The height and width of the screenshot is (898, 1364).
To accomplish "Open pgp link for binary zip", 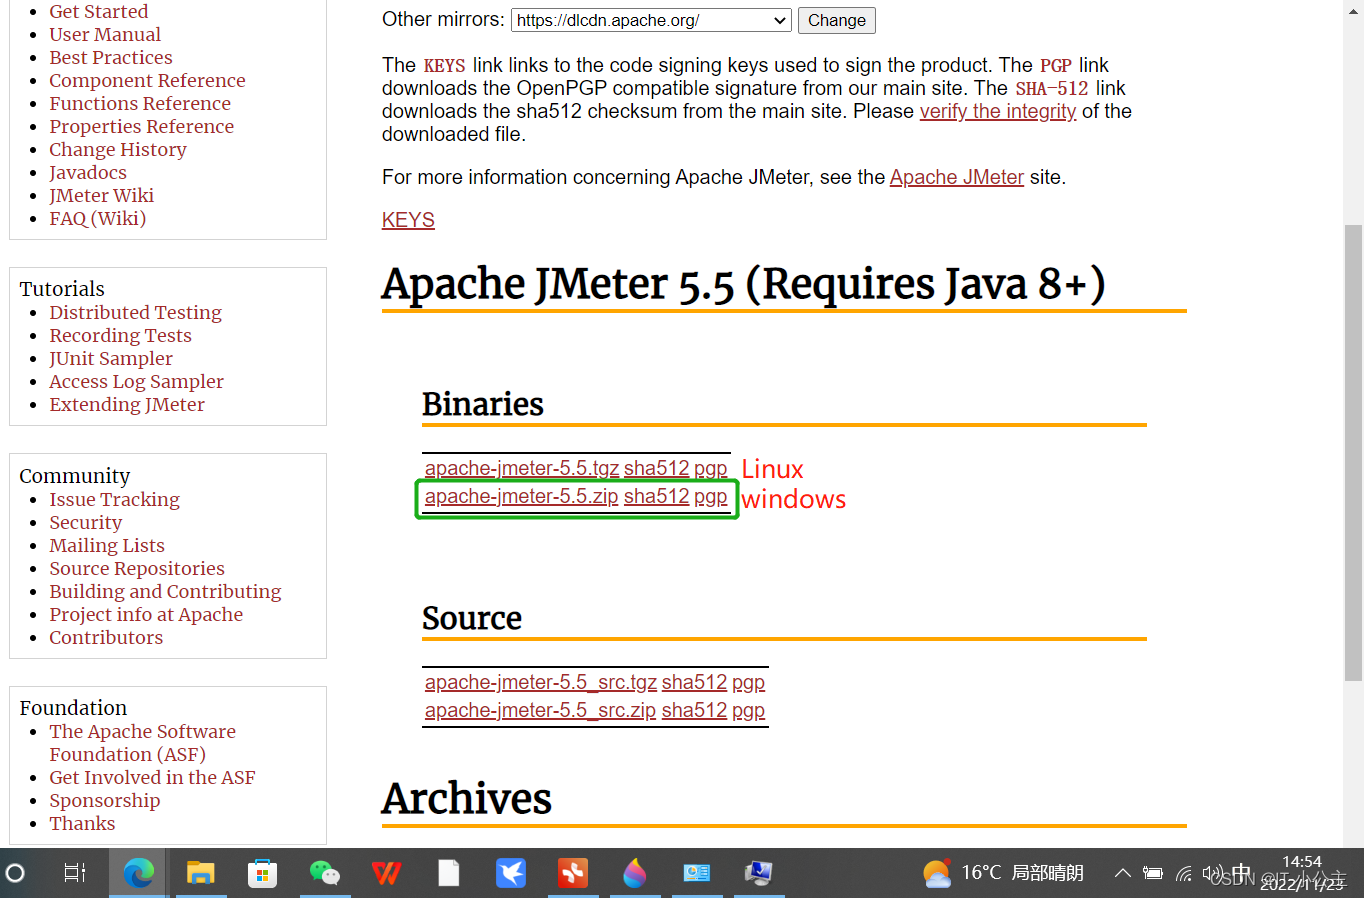I will [x=711, y=496].
